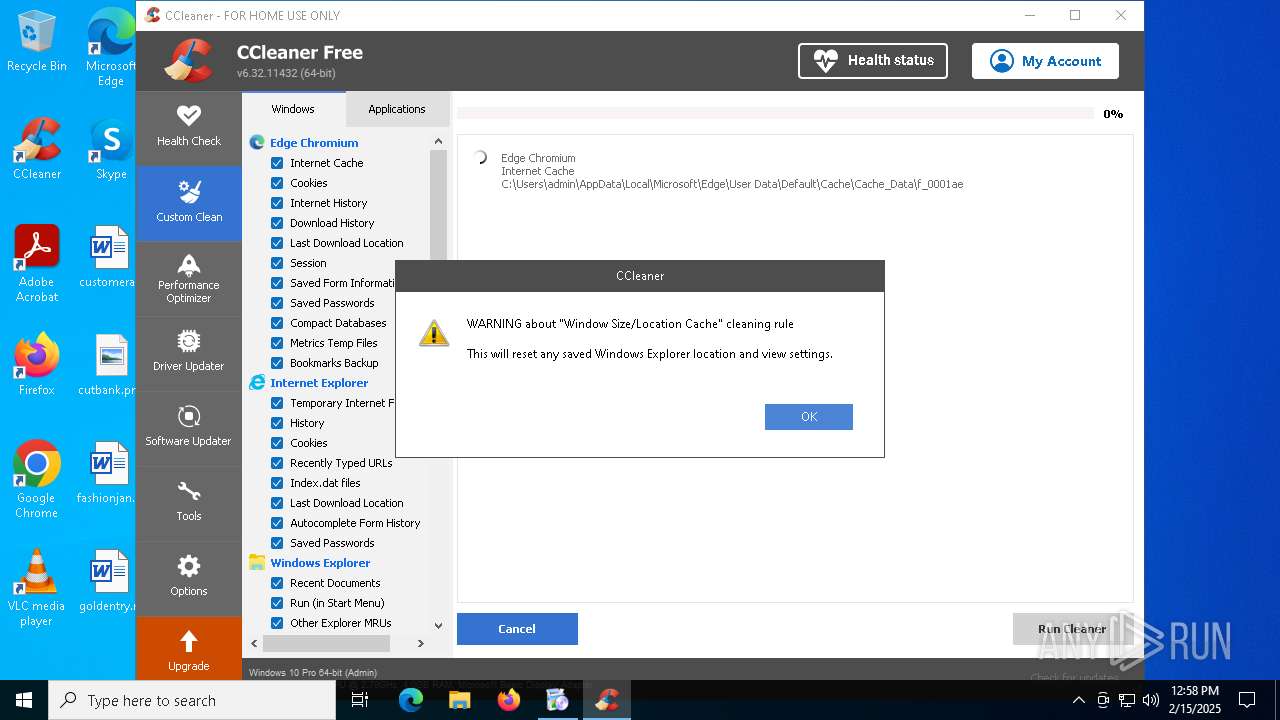1280x720 pixels.
Task: Open Google Chrome desktop shortcut
Action: (36, 480)
